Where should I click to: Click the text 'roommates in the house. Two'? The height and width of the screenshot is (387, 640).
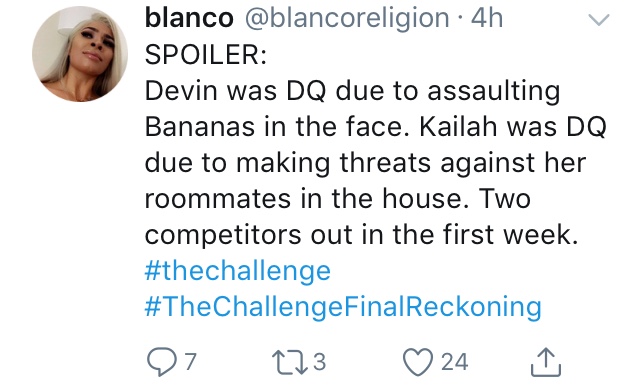338,199
